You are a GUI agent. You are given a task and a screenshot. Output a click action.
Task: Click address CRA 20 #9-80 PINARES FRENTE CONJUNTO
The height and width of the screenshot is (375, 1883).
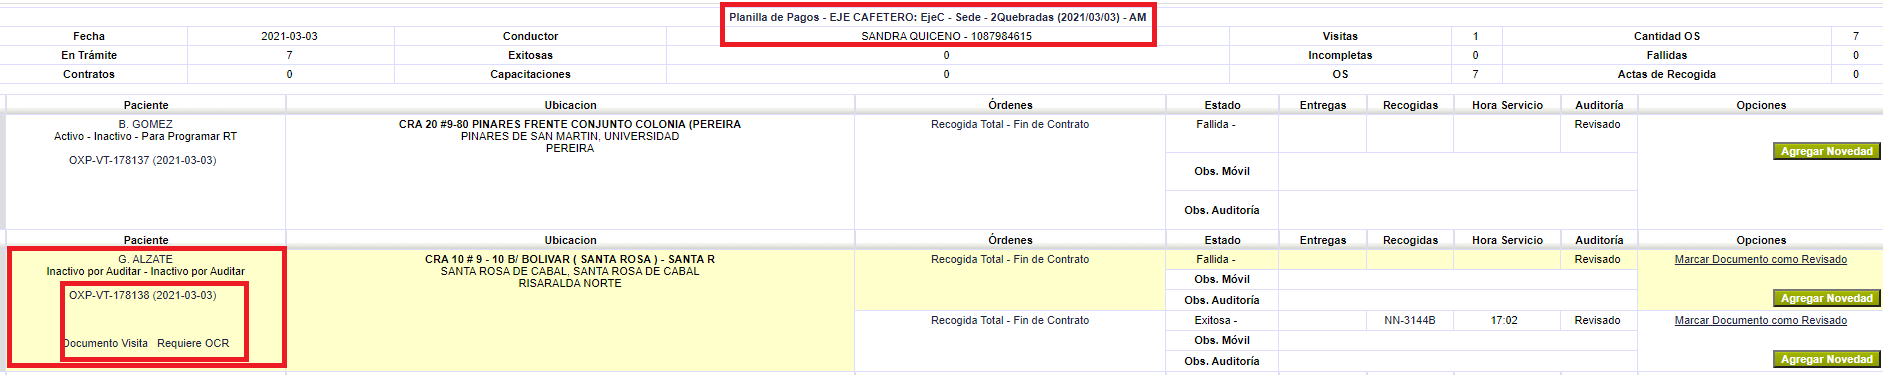570,124
